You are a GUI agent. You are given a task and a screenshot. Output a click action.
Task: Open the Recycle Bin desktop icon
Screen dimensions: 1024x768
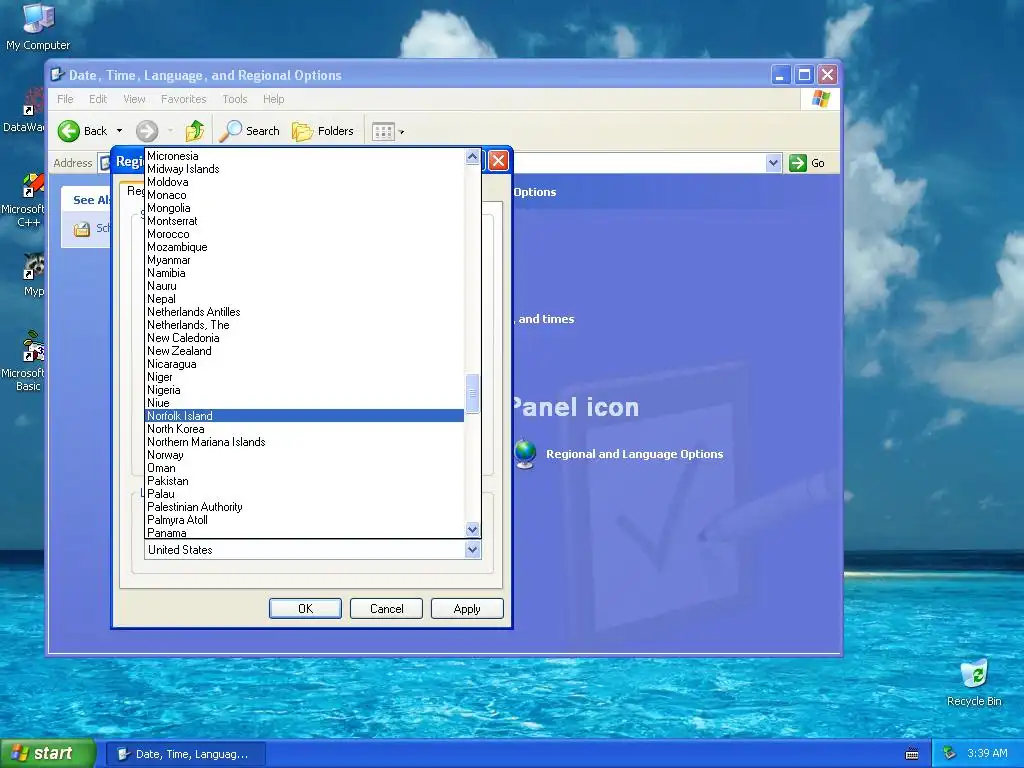[974, 683]
